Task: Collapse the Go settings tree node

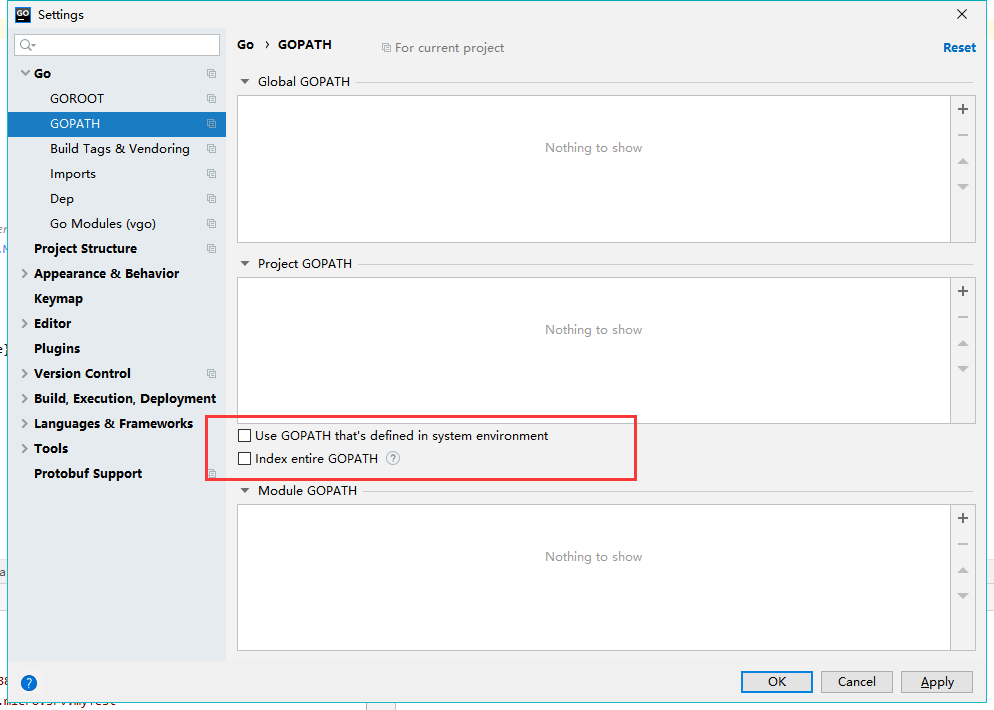Action: 25,73
